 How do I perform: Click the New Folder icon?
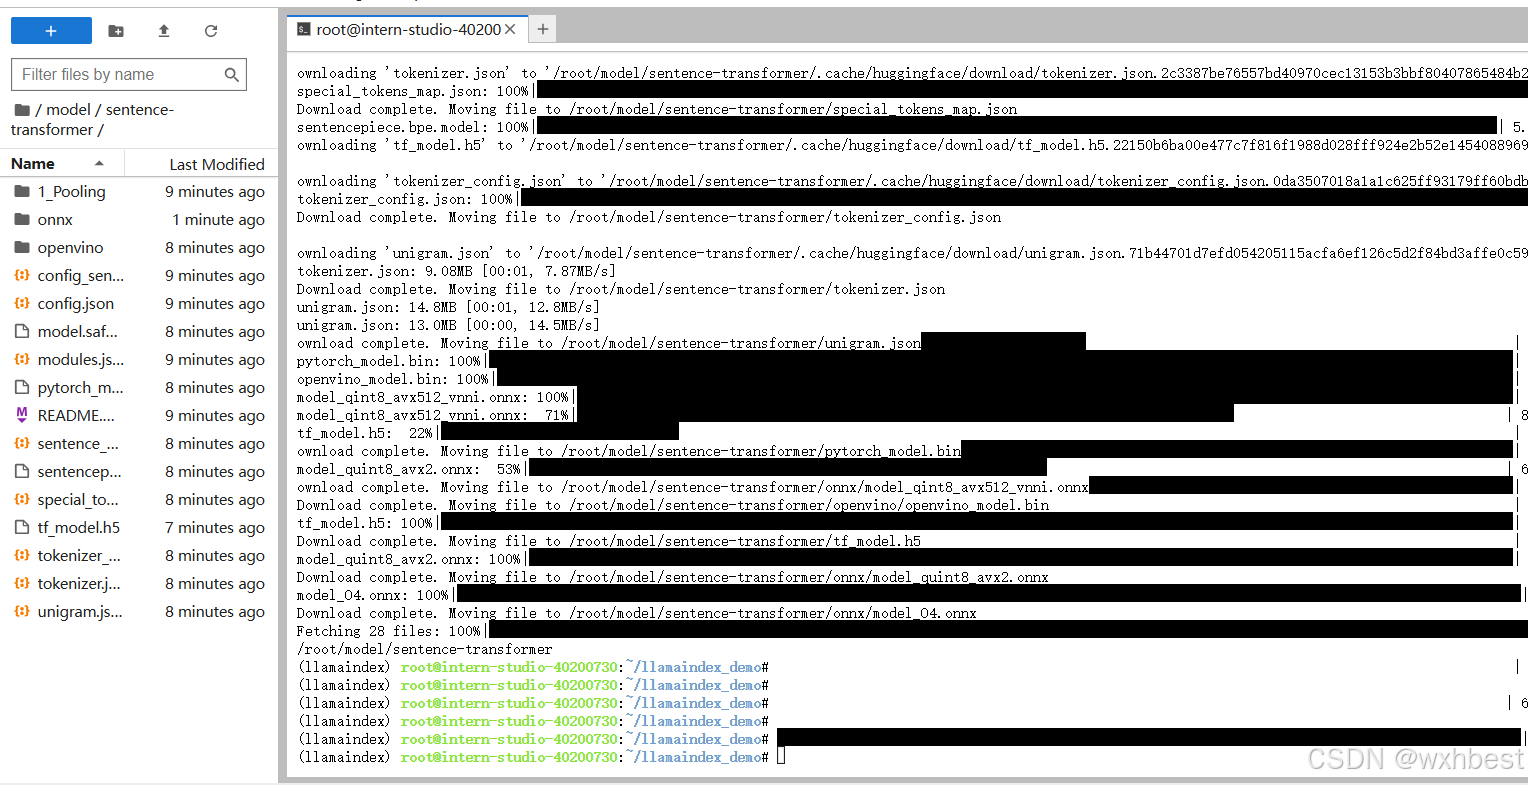pyautogui.click(x=115, y=31)
